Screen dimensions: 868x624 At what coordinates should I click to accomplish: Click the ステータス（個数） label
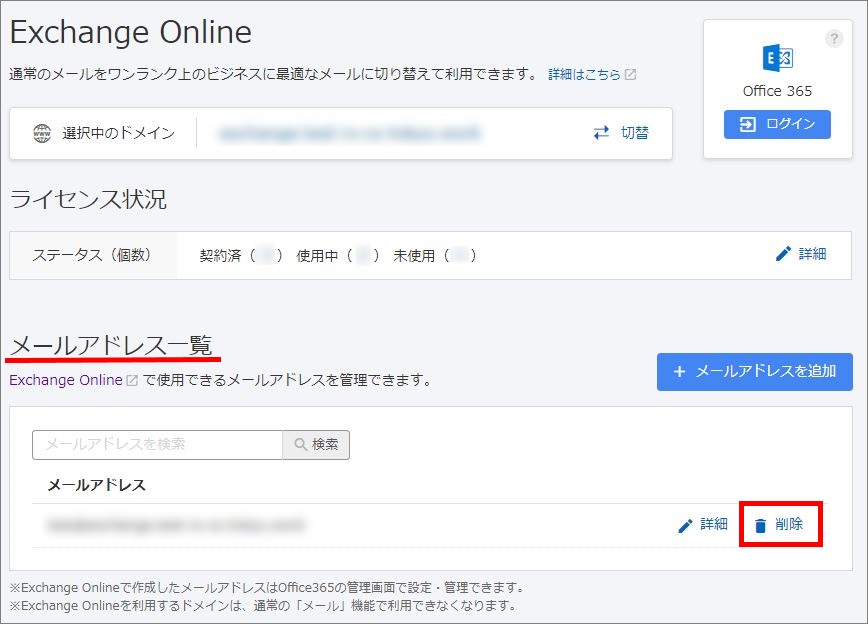pos(92,255)
